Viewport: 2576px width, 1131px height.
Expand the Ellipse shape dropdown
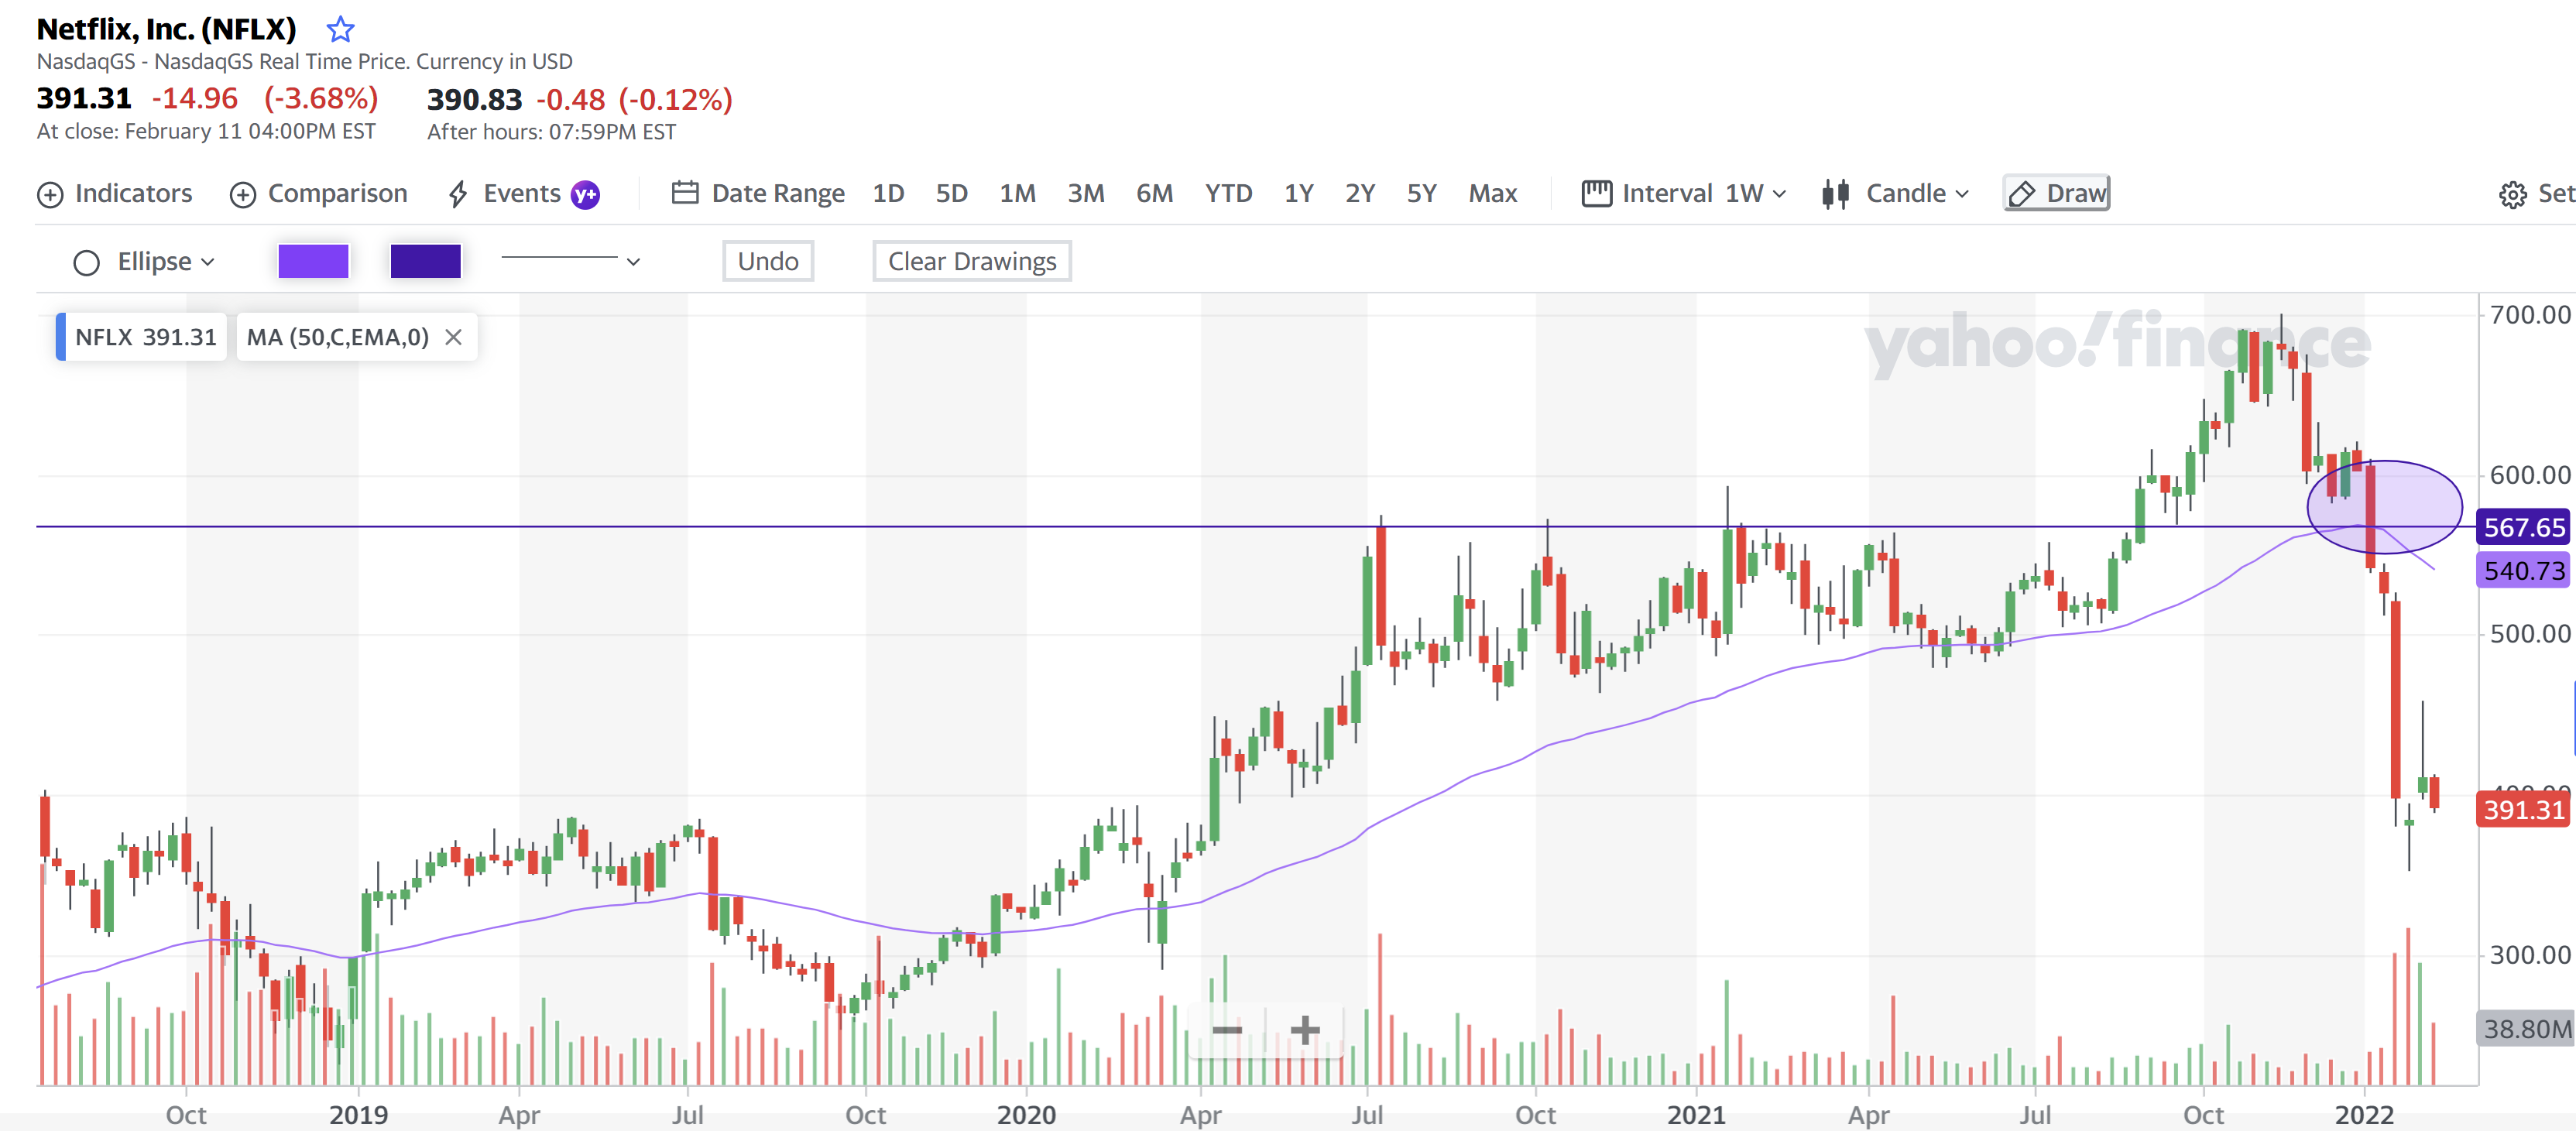(x=144, y=262)
